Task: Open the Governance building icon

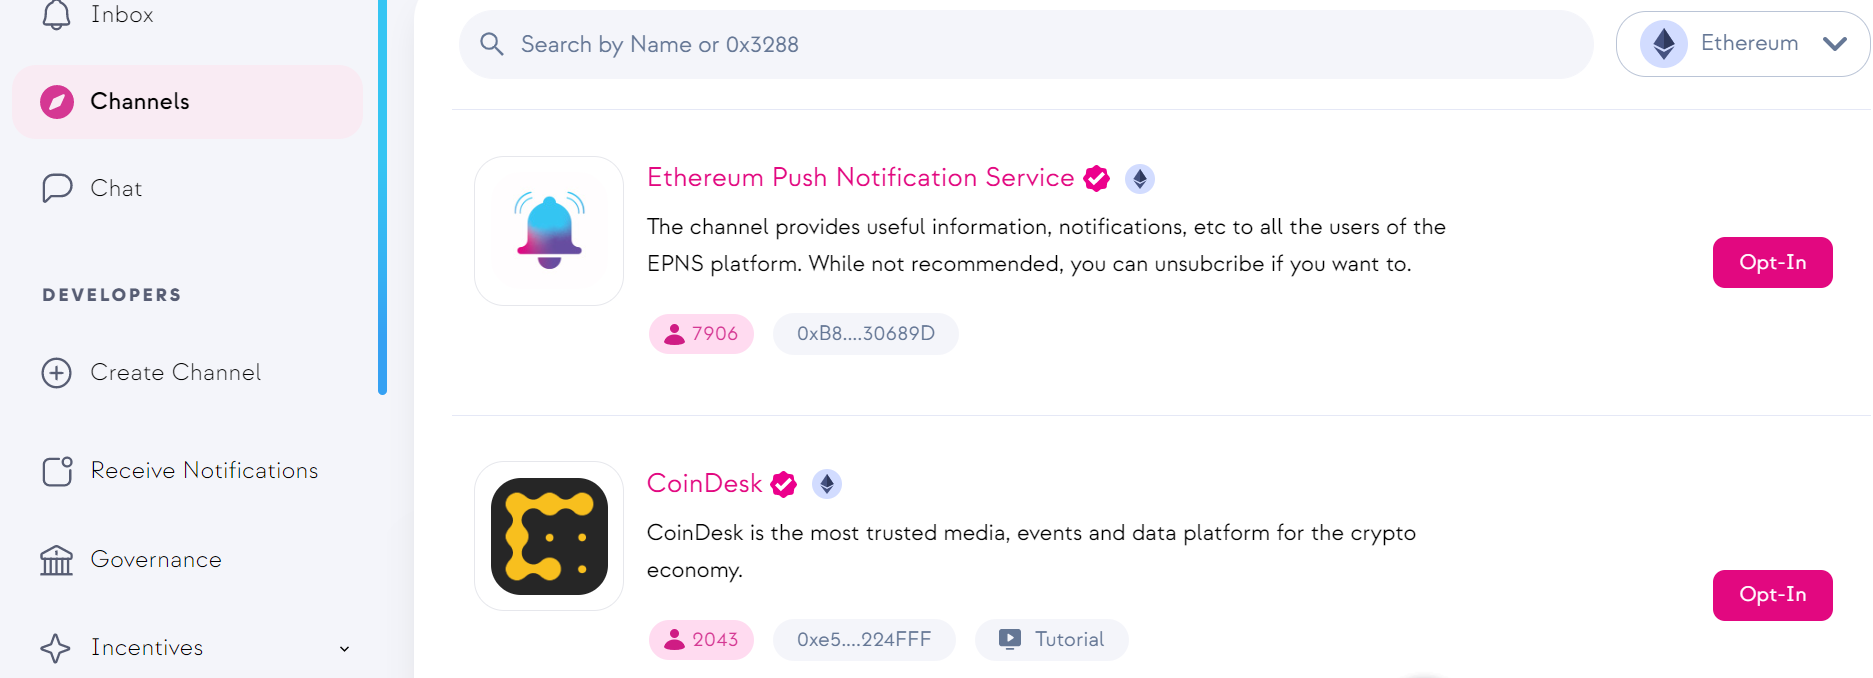Action: [56, 560]
